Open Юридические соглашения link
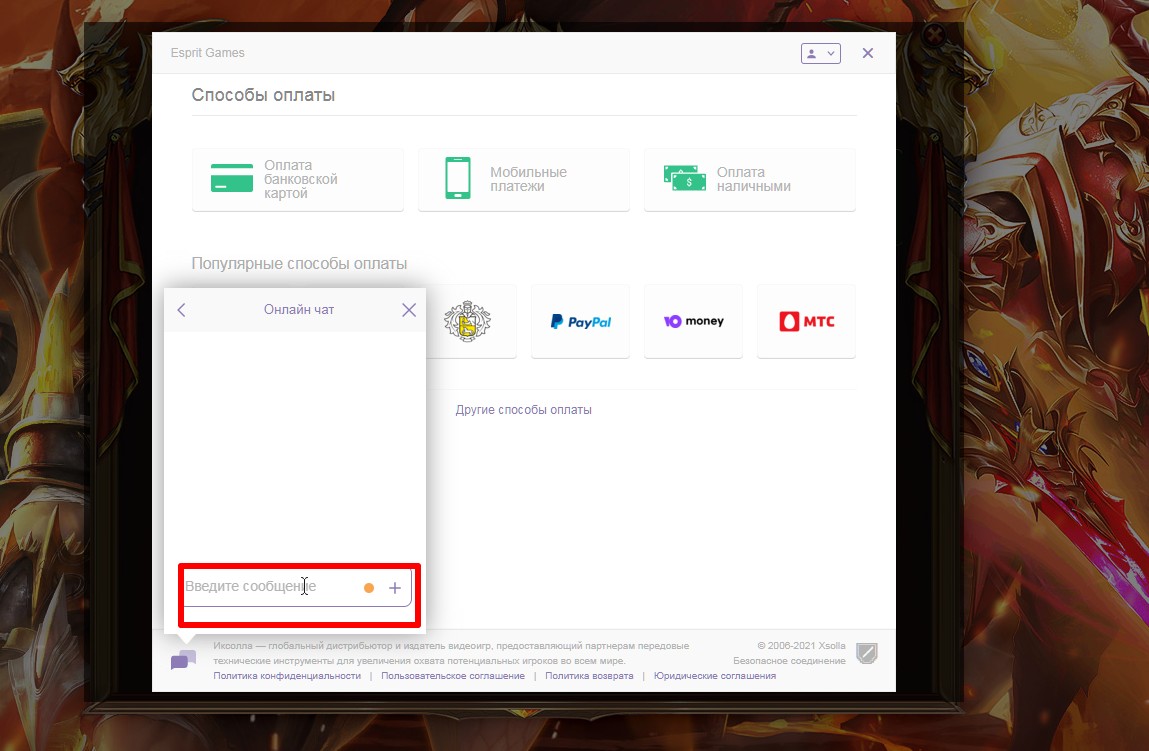 714,676
